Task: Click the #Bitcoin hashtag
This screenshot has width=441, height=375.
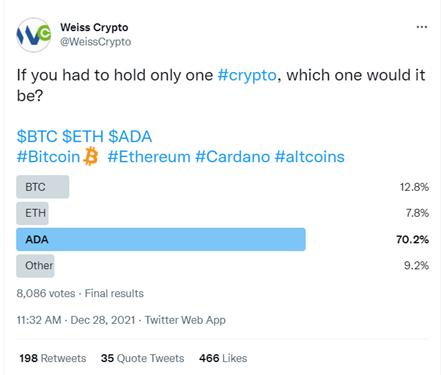Action: 48,157
